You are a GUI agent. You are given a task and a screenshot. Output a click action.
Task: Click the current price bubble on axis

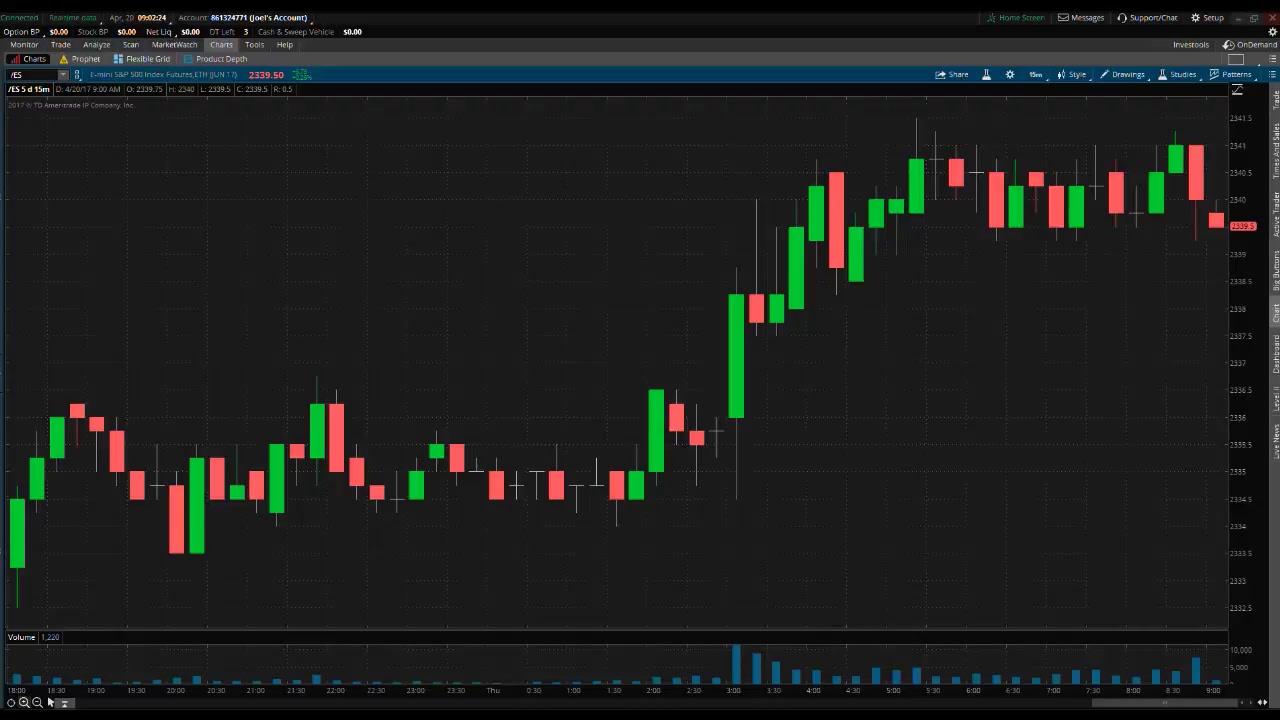pos(1242,227)
